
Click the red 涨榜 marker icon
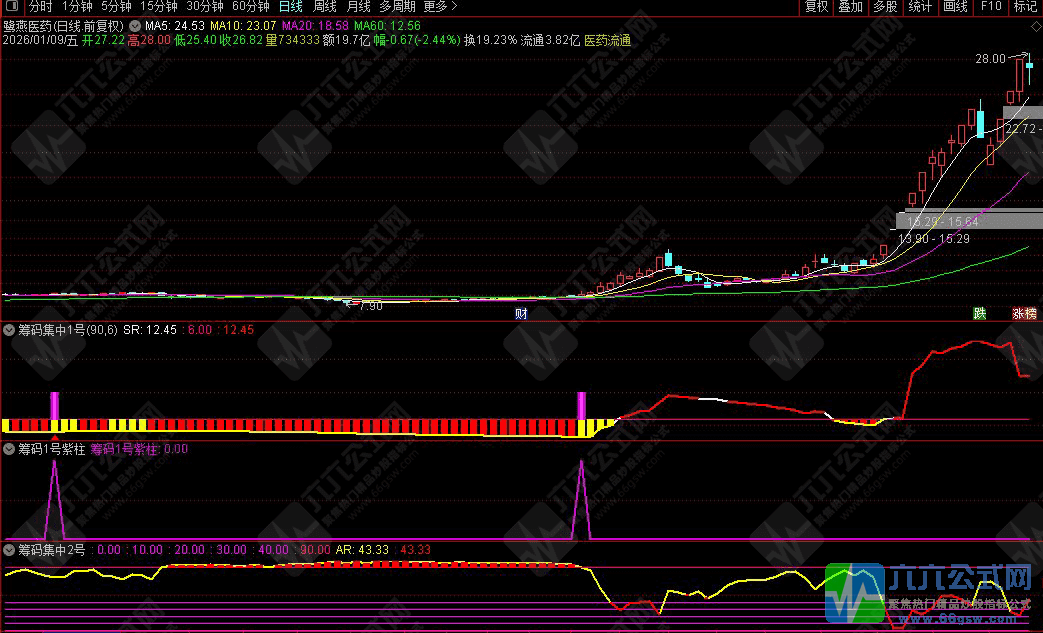pyautogui.click(x=1024, y=313)
